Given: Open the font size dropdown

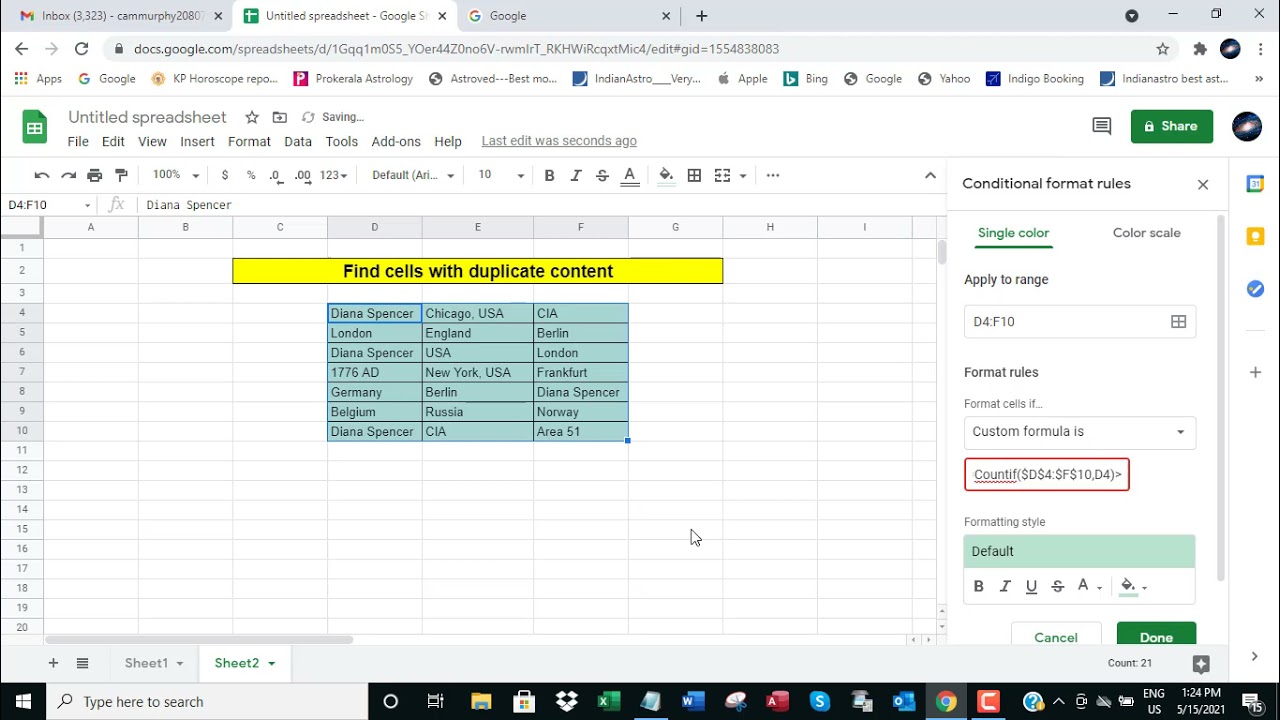Looking at the screenshot, I should pos(500,175).
